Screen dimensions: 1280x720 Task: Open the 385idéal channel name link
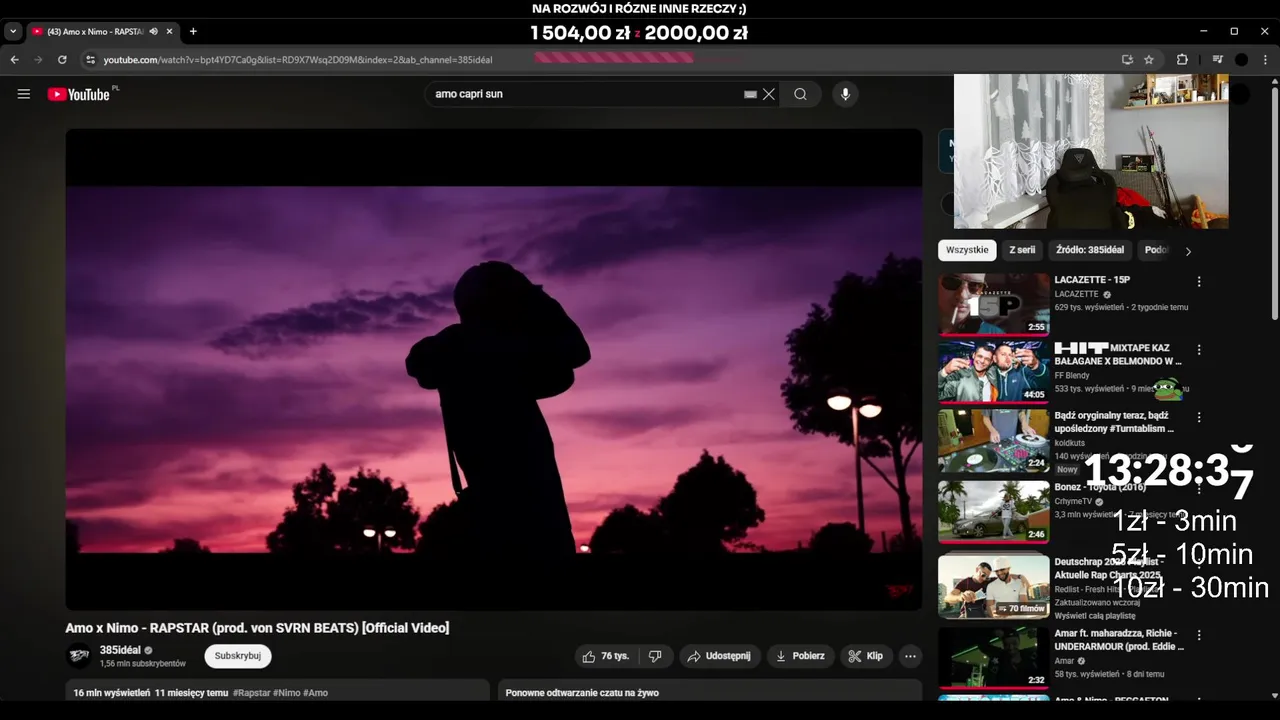pyautogui.click(x=120, y=650)
